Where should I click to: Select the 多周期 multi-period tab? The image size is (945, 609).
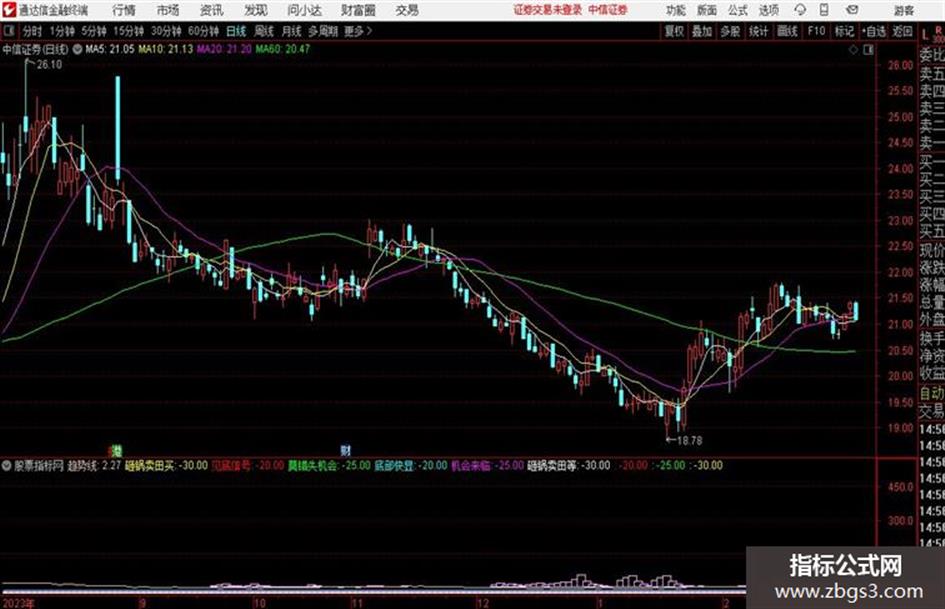click(x=323, y=31)
